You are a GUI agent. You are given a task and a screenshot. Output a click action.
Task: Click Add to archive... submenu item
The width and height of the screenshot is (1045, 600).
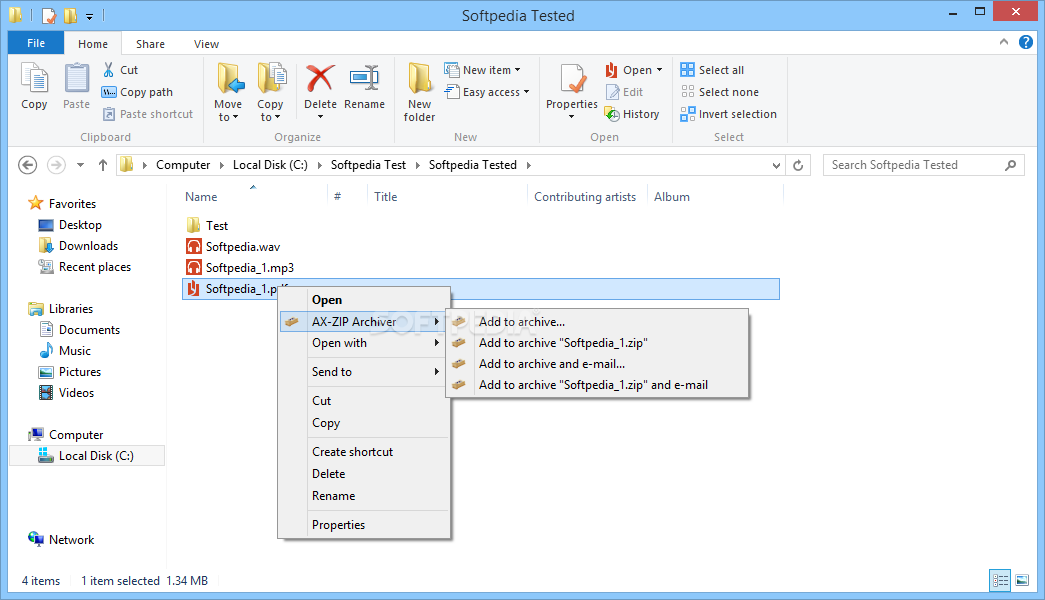coord(597,322)
